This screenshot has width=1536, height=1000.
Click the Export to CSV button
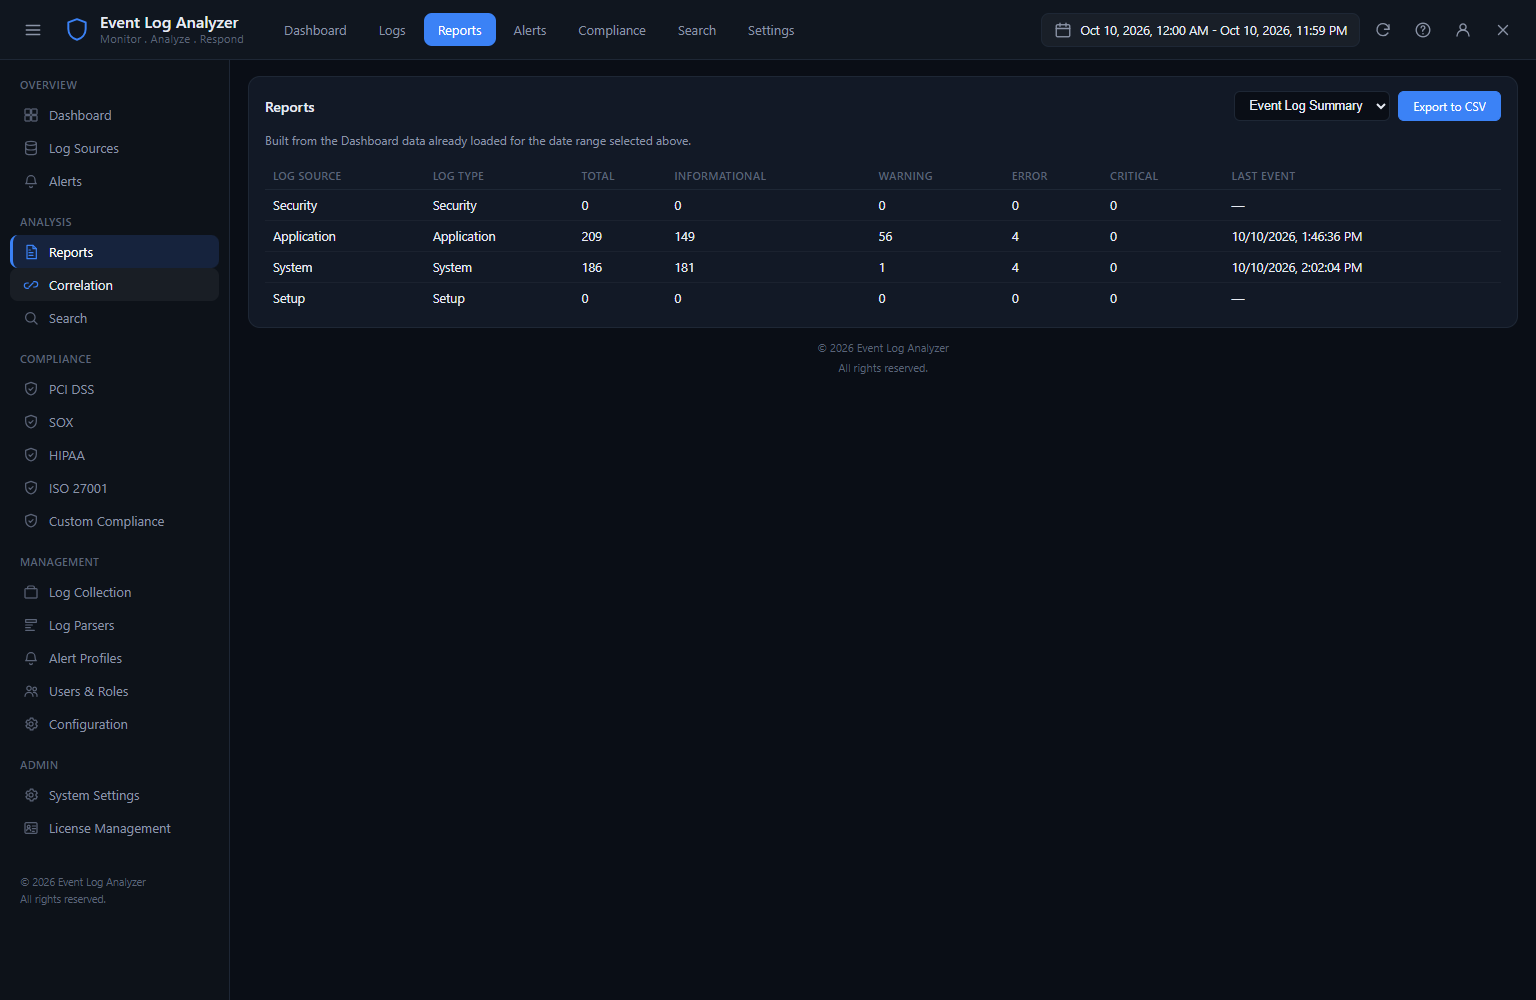pyautogui.click(x=1449, y=106)
